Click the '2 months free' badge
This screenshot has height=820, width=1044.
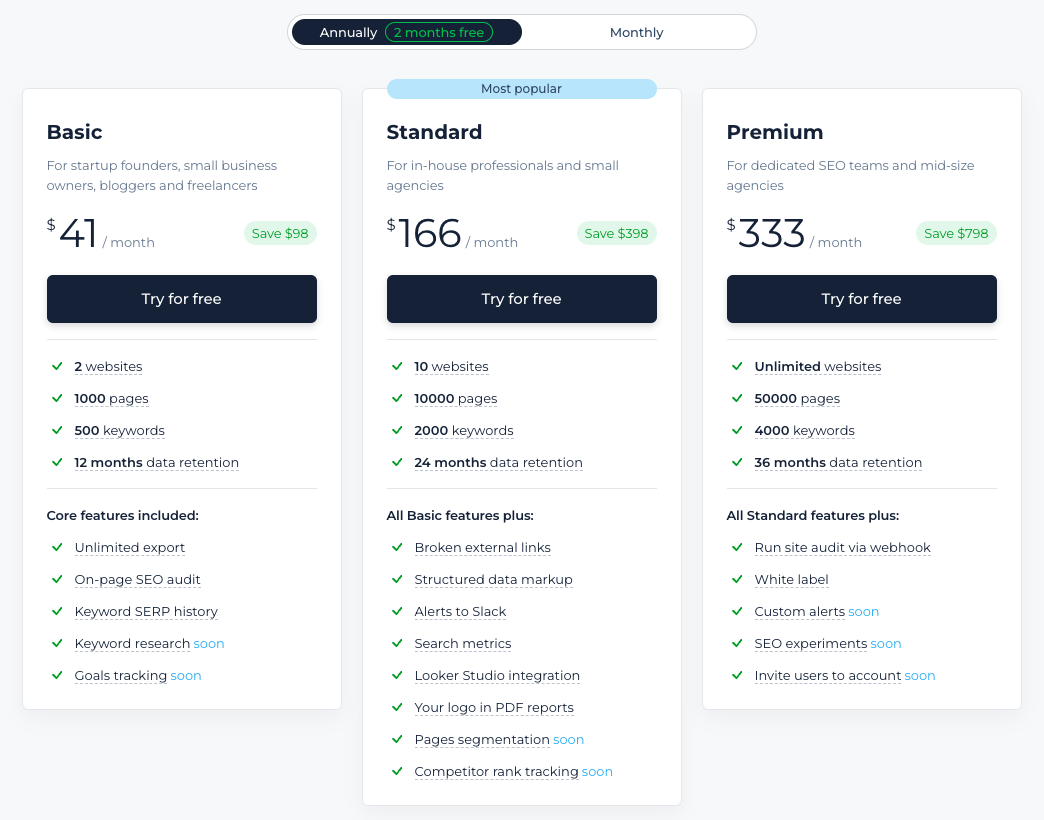click(438, 32)
